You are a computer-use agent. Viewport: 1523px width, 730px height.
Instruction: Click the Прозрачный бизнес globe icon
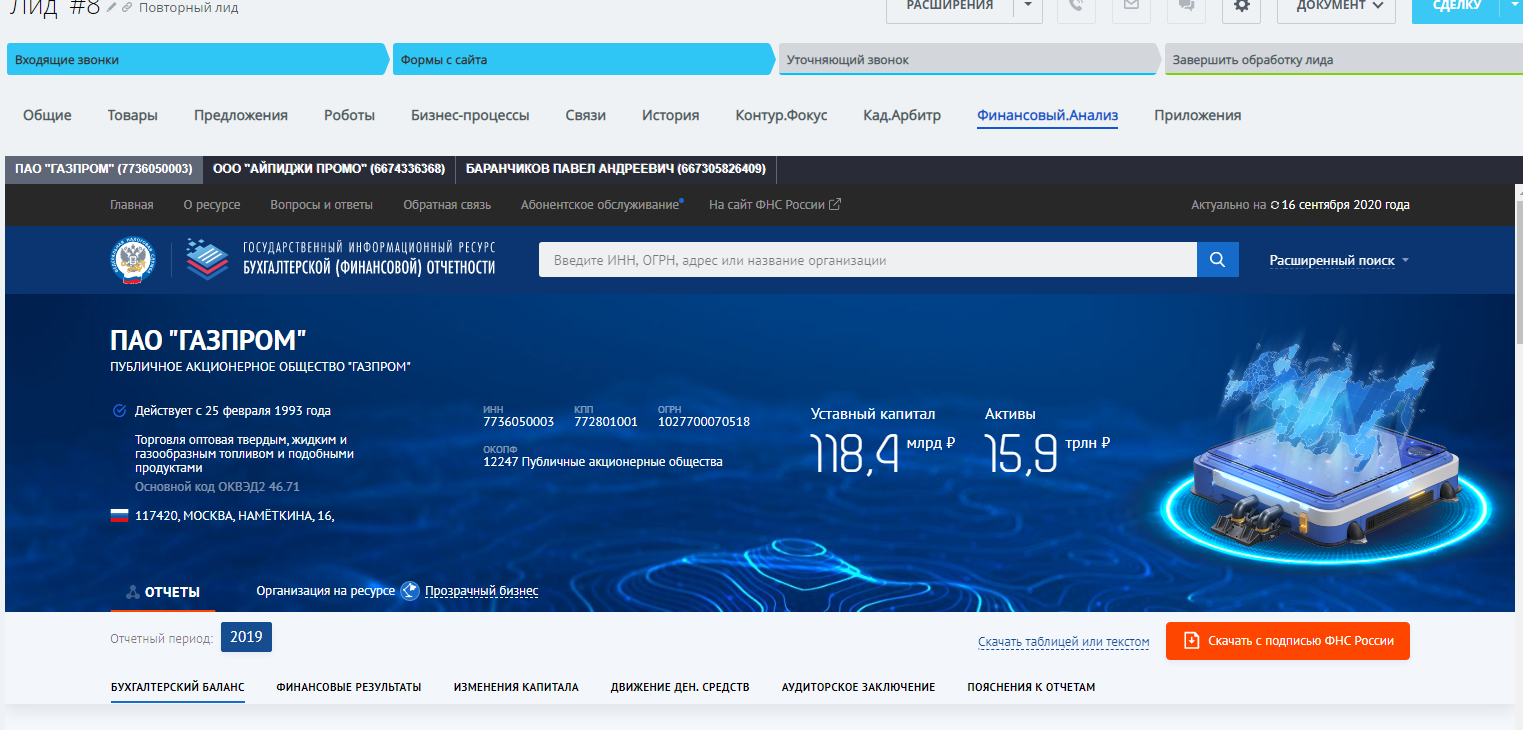click(410, 591)
